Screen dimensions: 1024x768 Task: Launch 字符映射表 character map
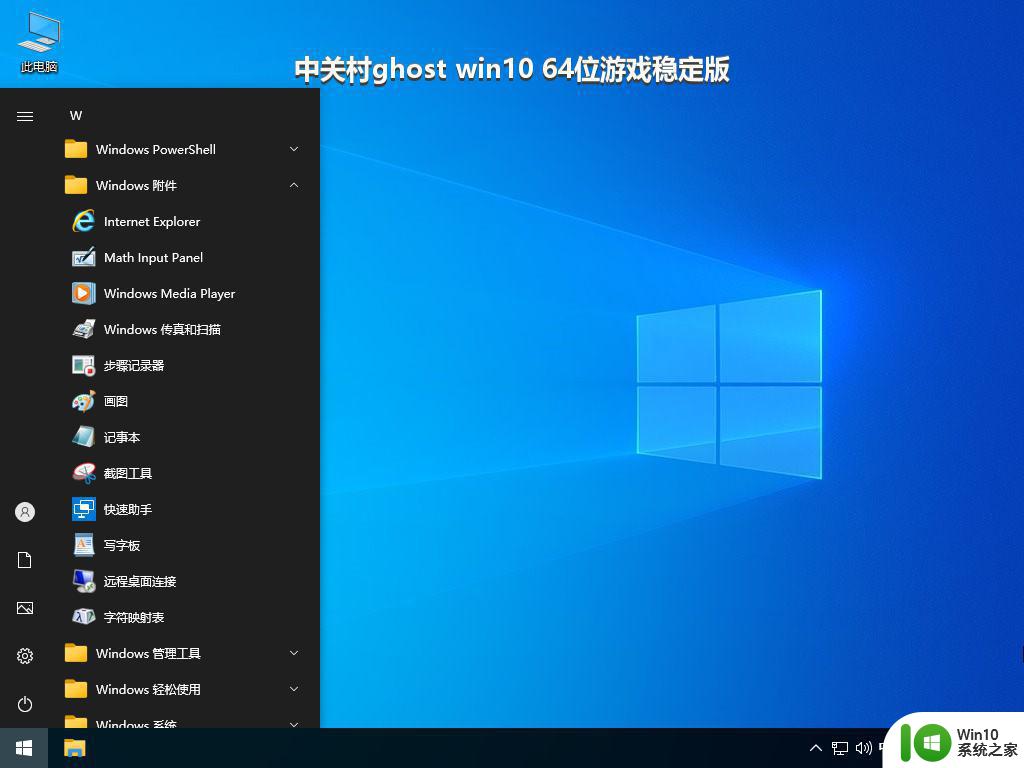click(x=134, y=617)
